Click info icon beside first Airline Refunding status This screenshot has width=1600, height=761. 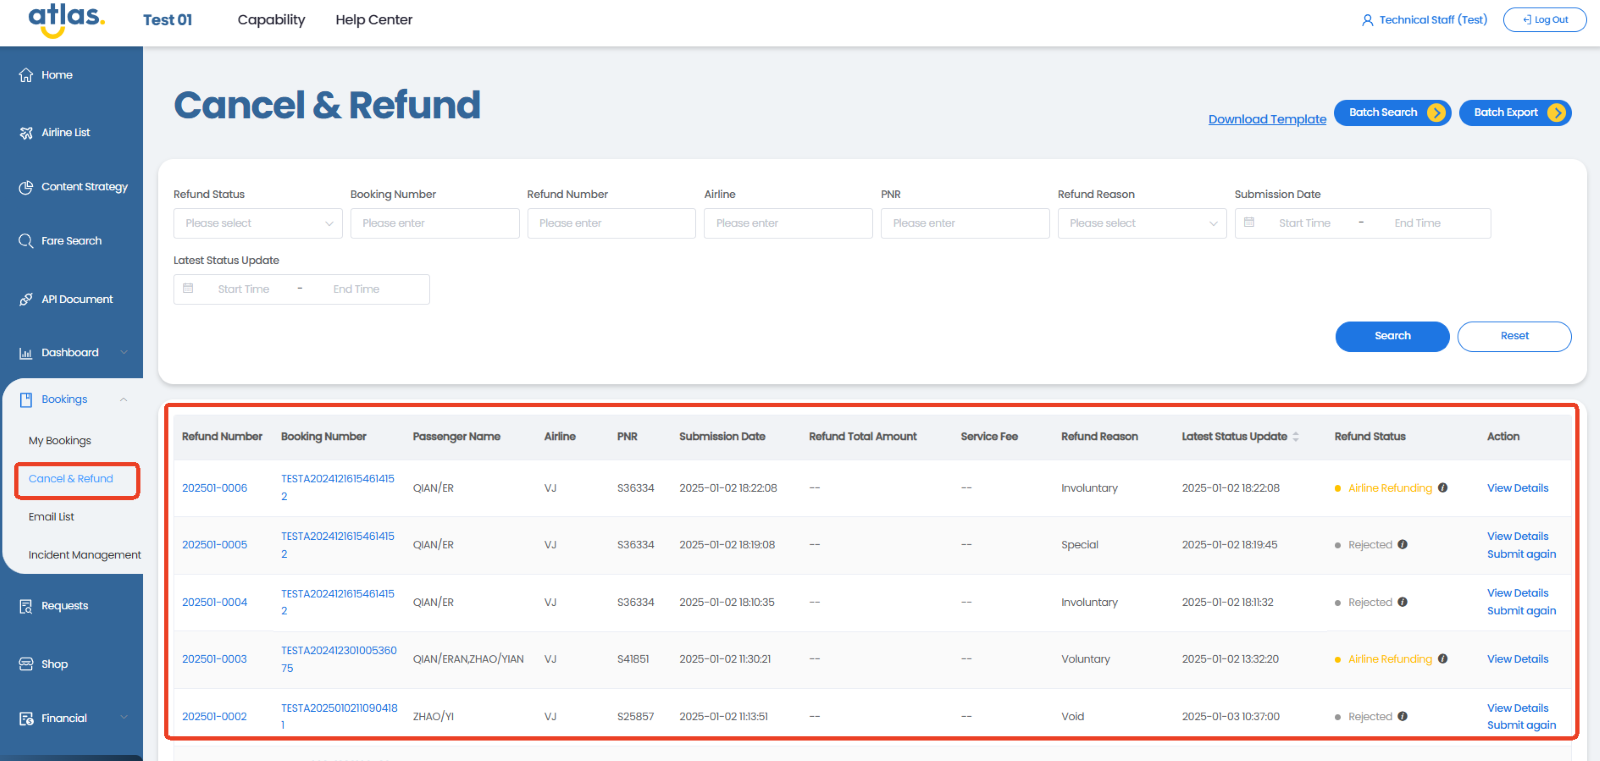click(1442, 488)
